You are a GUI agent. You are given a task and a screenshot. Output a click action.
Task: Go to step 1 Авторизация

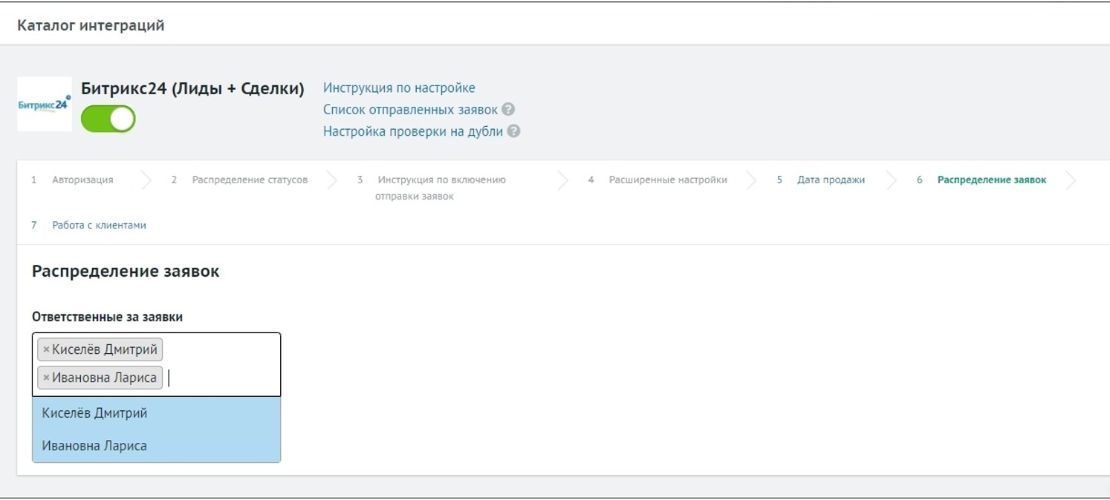(x=82, y=180)
